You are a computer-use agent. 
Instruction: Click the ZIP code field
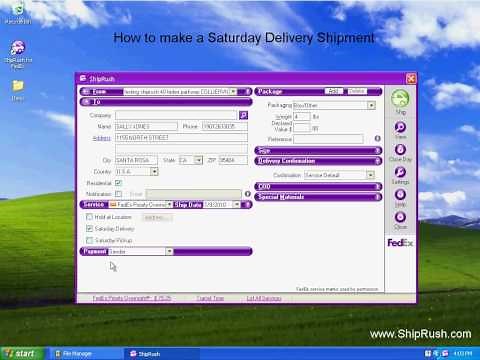(233, 160)
